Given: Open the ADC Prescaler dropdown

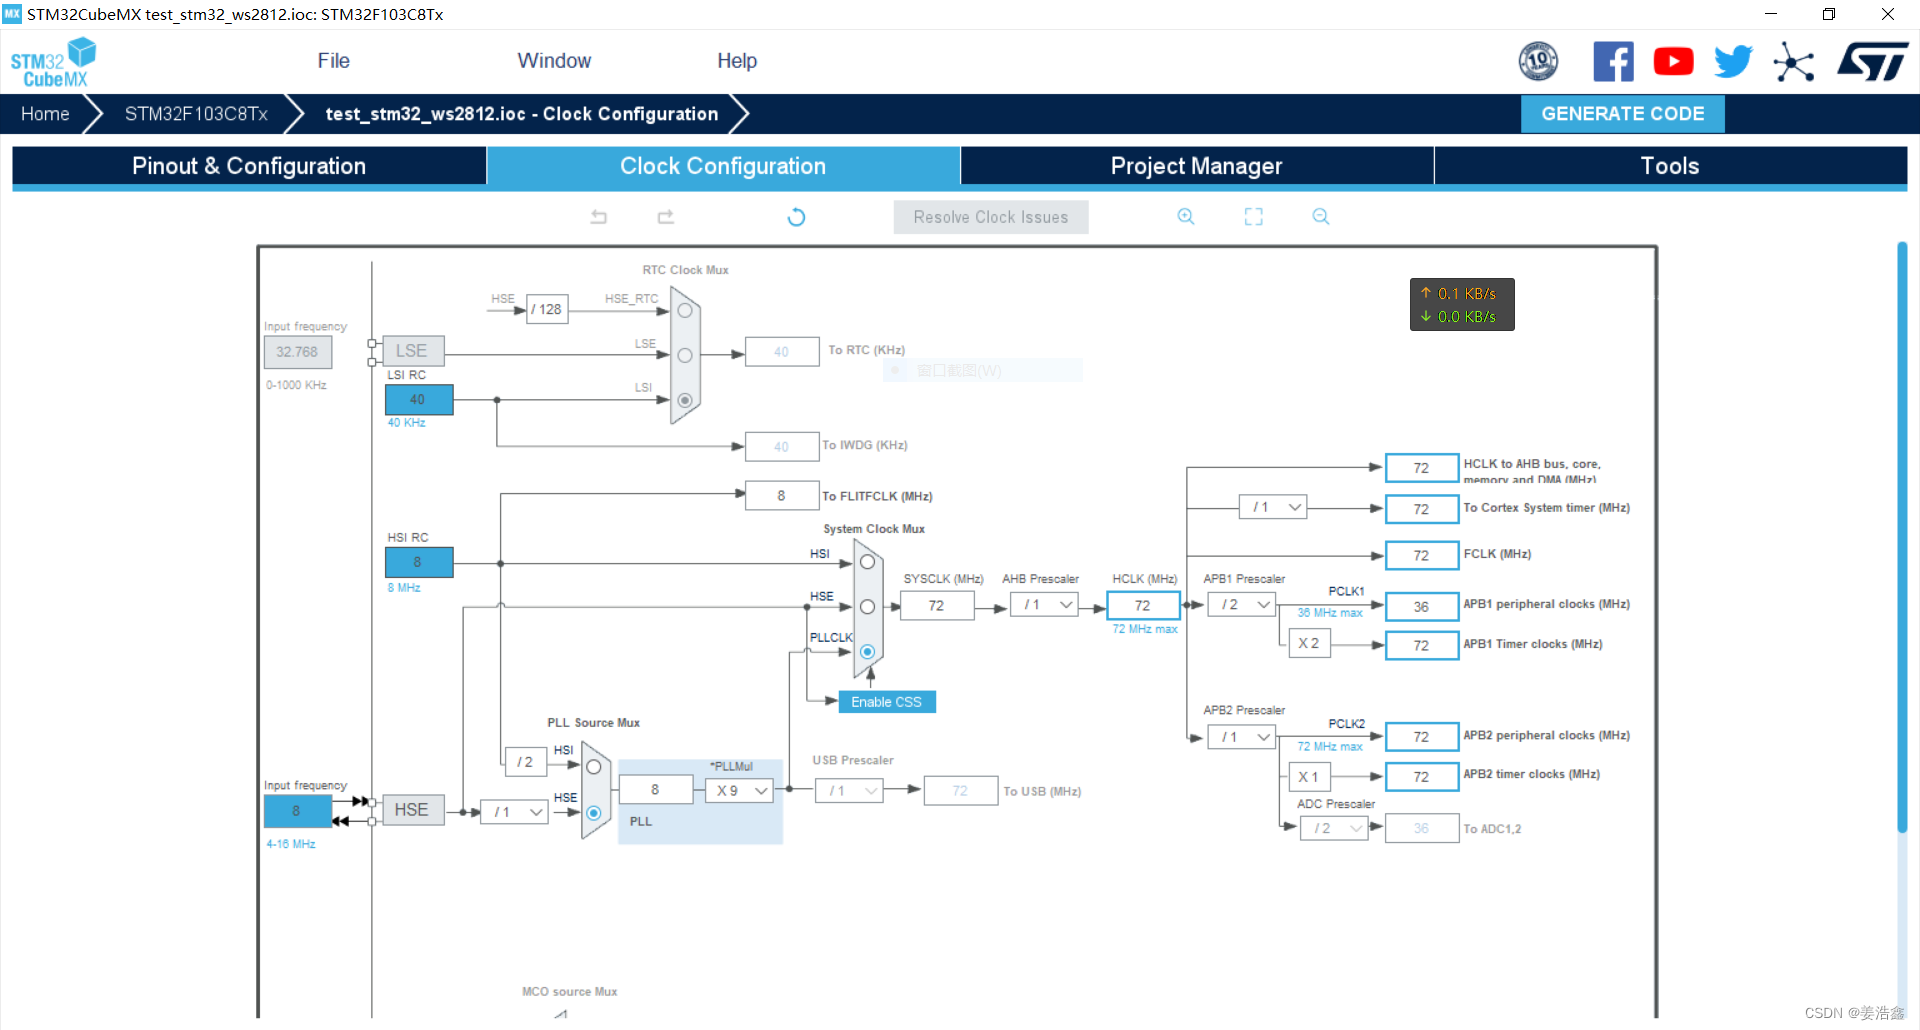Looking at the screenshot, I should coord(1334,828).
